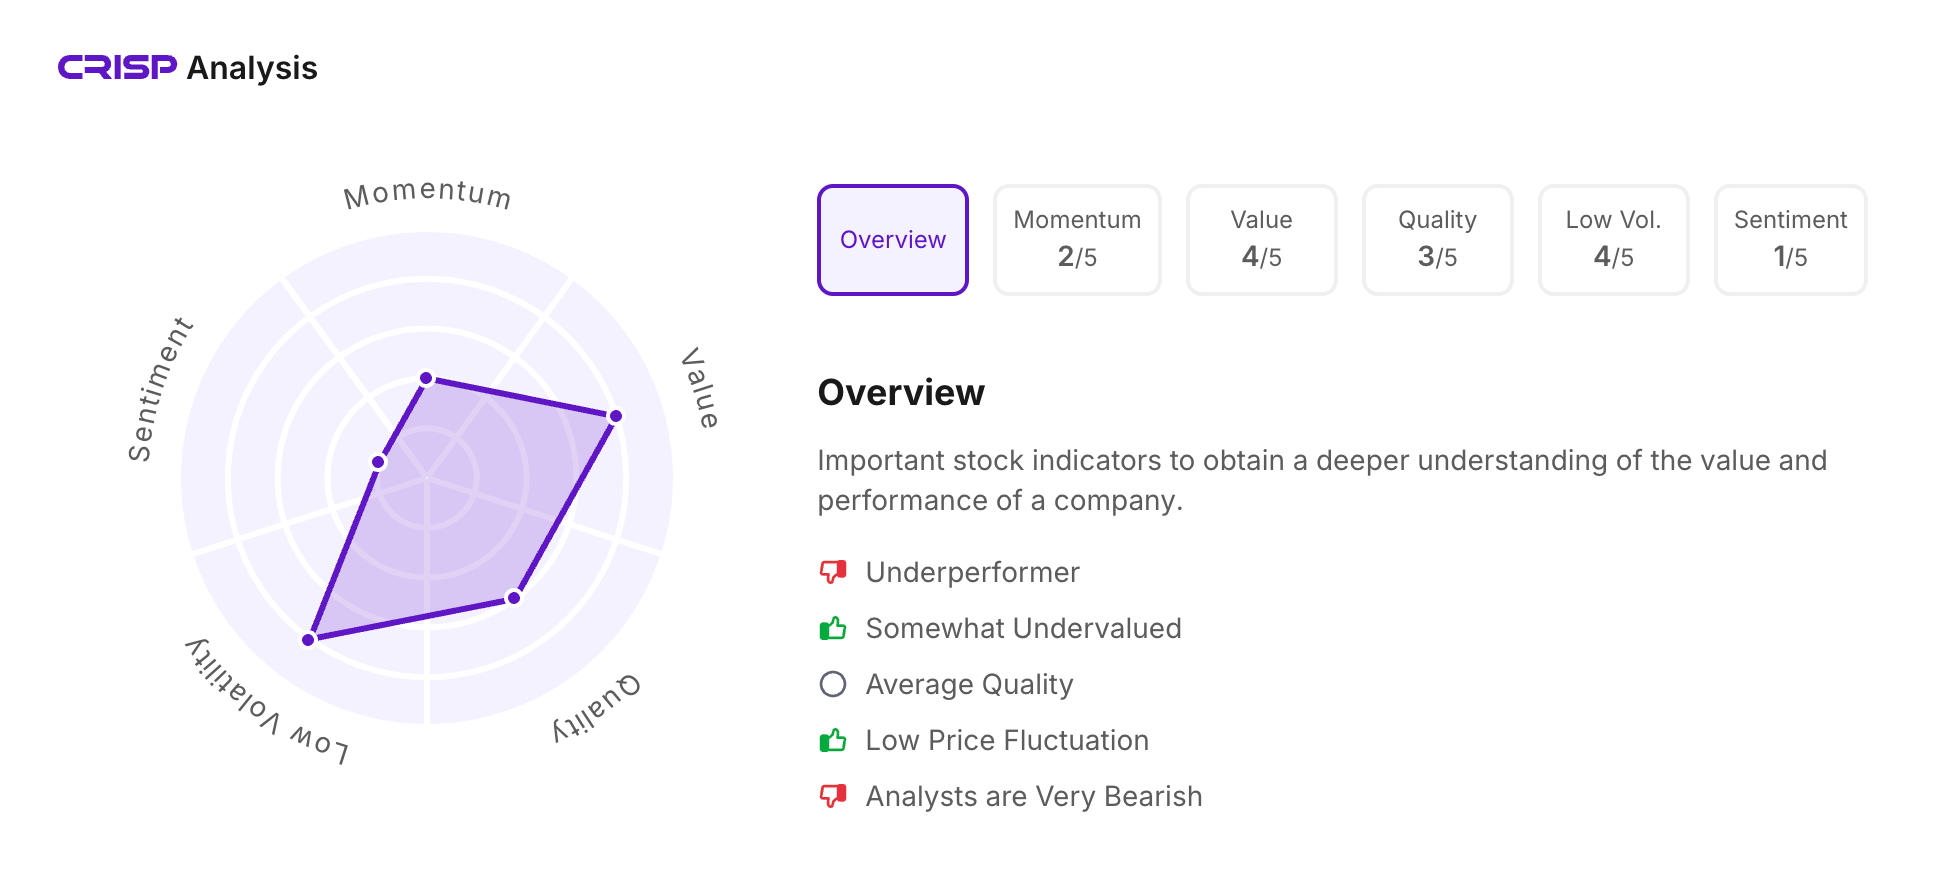
Task: Click the Momentum data point on radar chart
Action: pyautogui.click(x=427, y=378)
